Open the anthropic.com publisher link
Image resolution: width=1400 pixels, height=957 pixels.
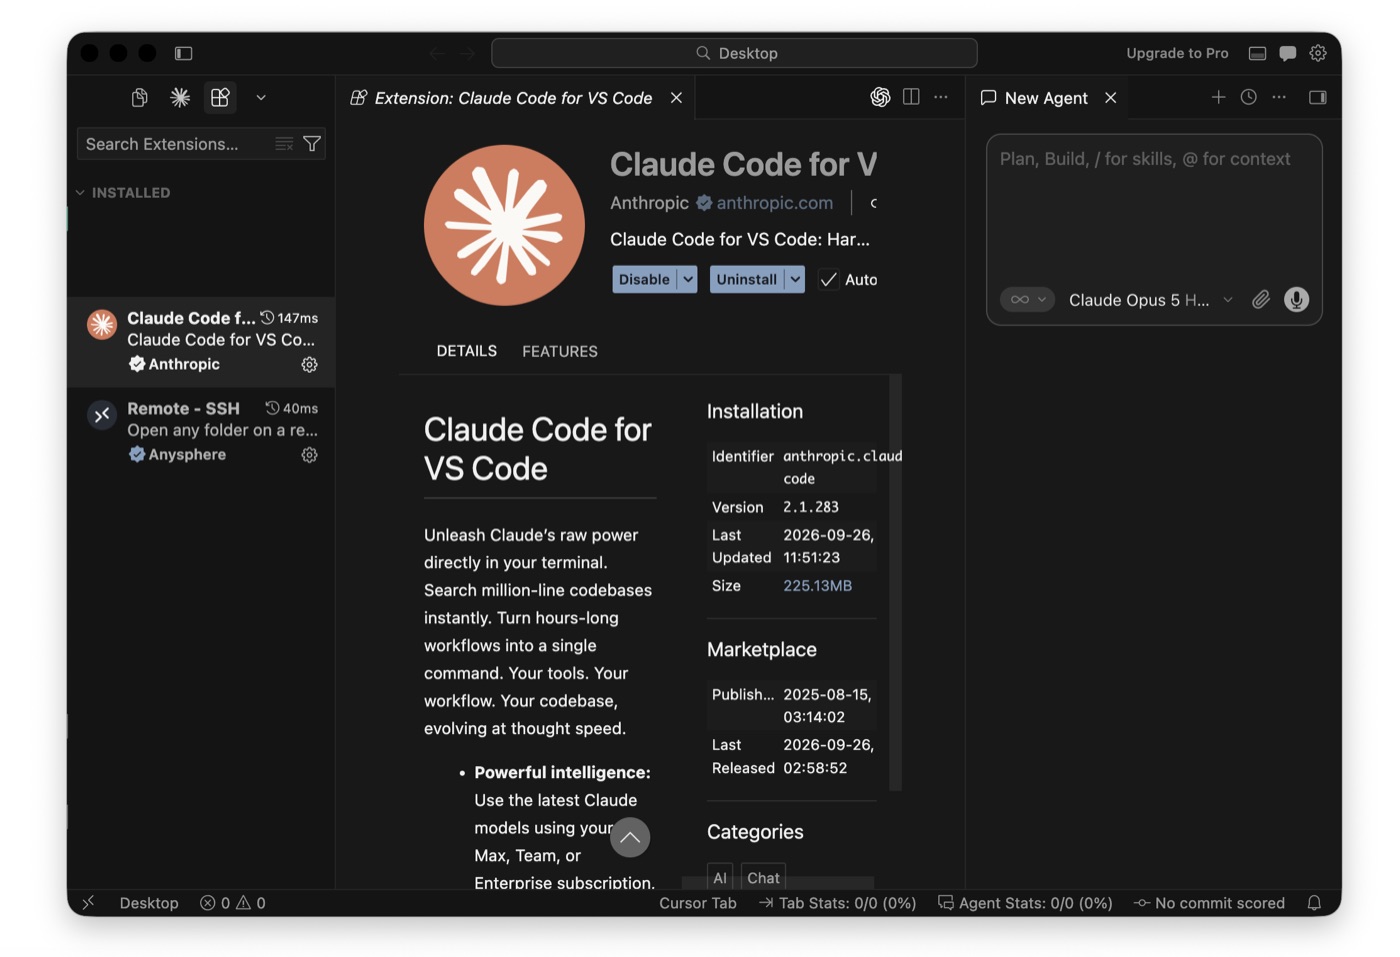(774, 203)
